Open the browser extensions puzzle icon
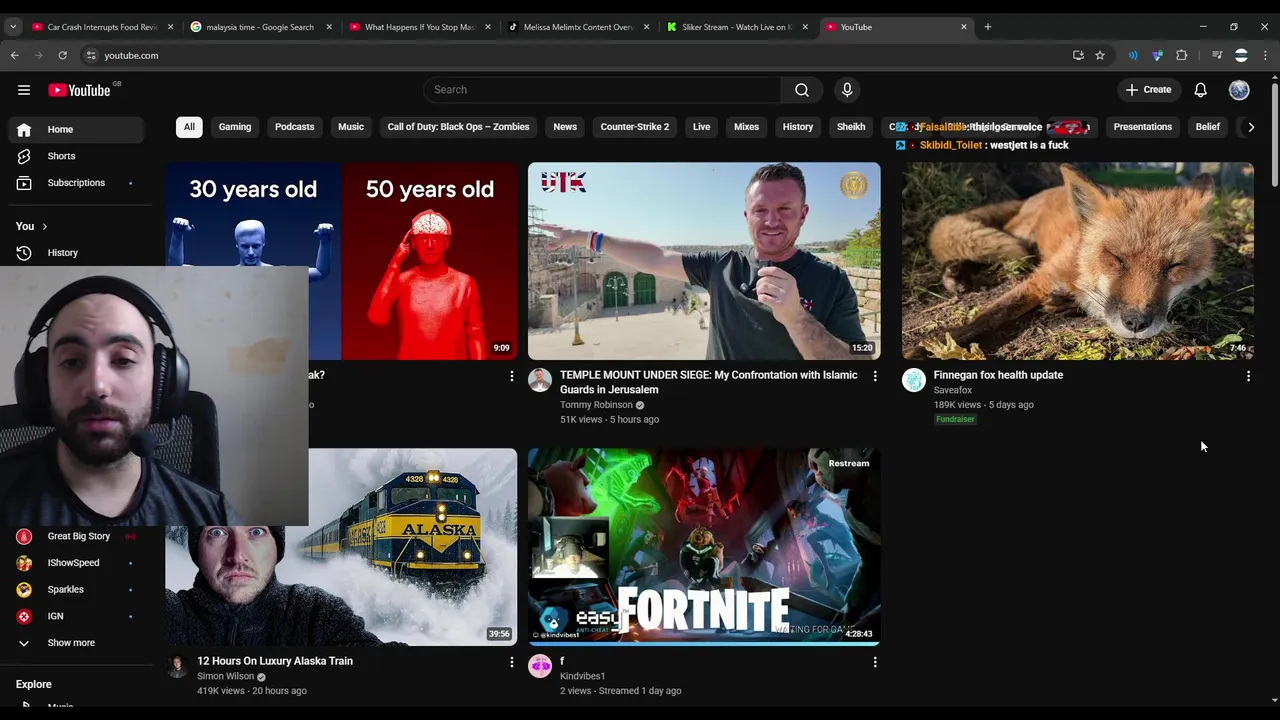The image size is (1280, 720). click(1182, 55)
